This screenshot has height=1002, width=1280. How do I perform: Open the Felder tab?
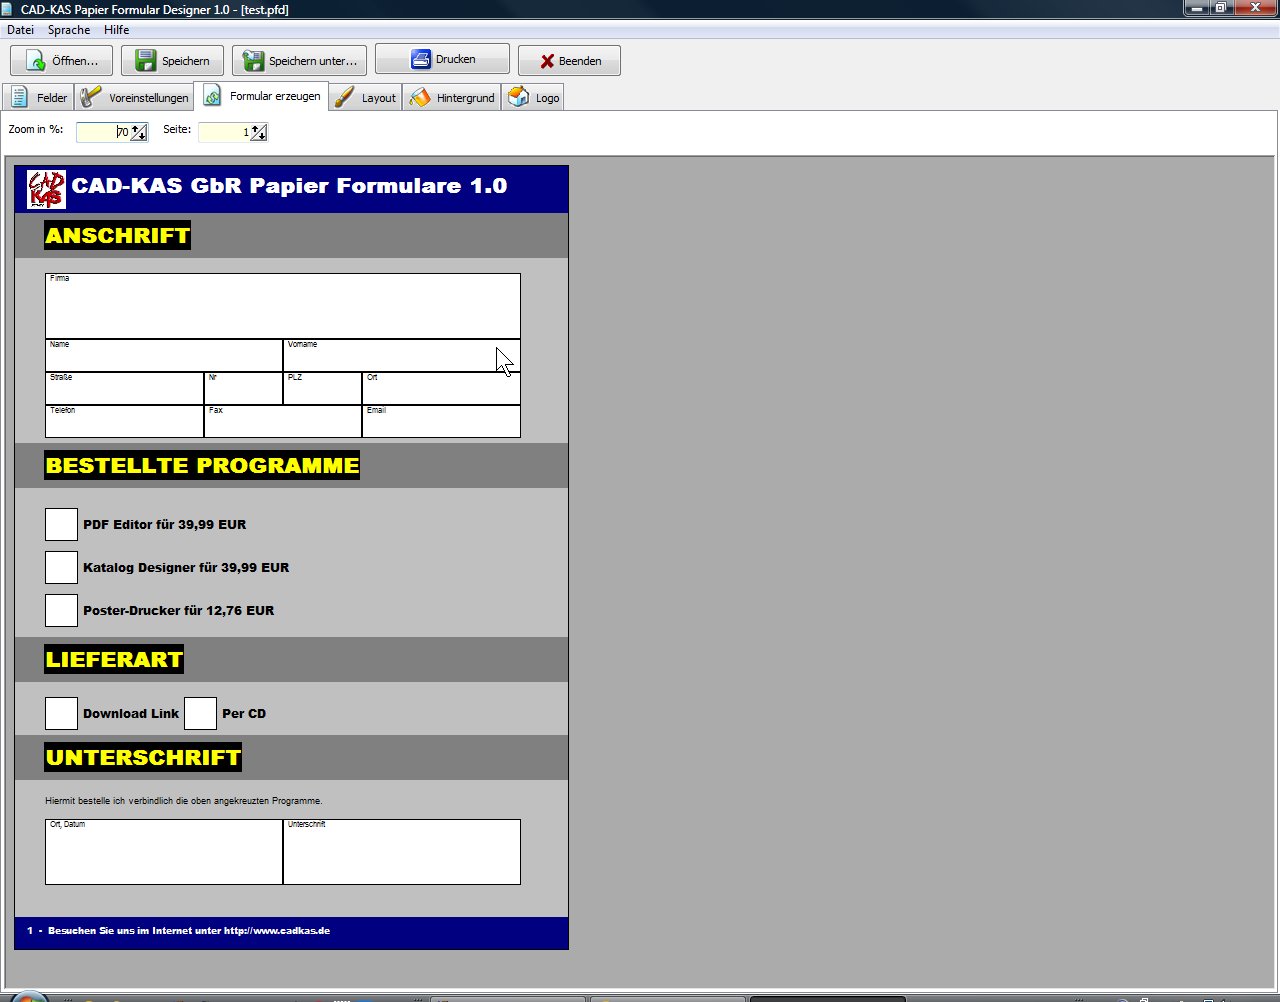point(37,97)
